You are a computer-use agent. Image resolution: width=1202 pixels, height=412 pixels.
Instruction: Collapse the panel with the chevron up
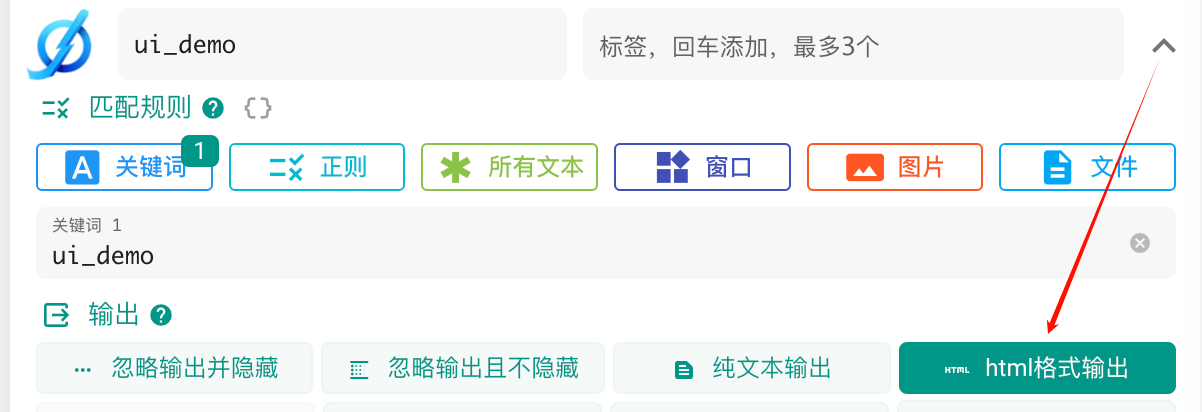point(1163,45)
